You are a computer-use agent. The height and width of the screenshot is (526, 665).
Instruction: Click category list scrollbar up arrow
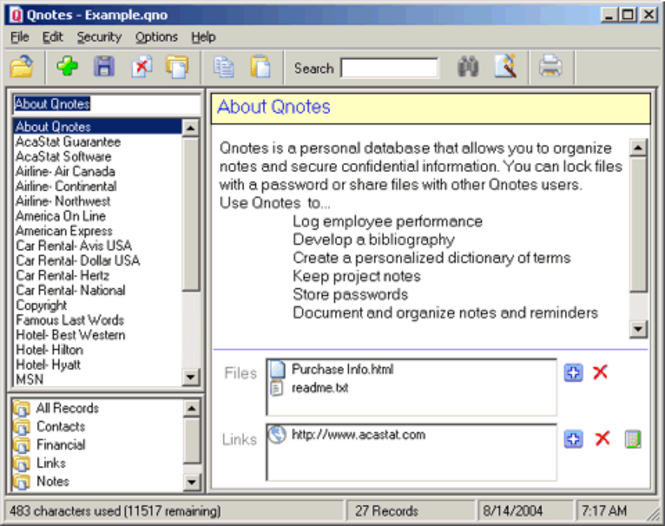tap(191, 408)
